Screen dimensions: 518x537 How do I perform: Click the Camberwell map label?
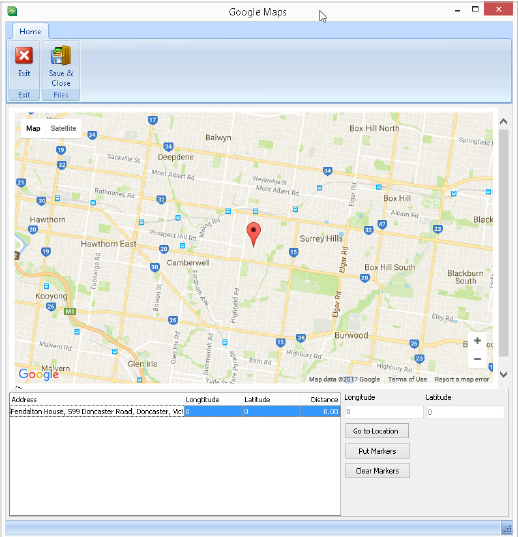(x=188, y=263)
